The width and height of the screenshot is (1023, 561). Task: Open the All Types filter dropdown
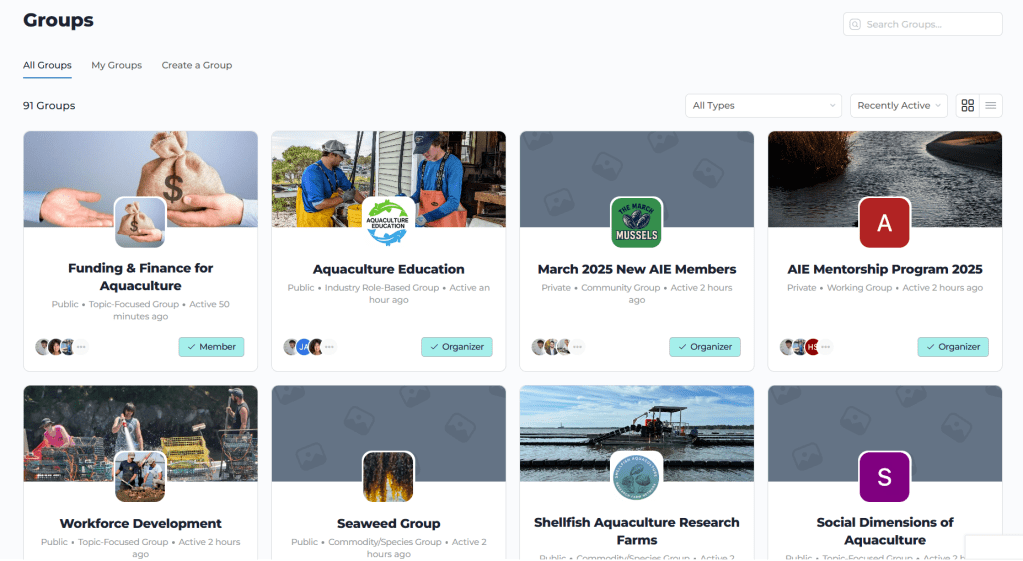coord(764,105)
